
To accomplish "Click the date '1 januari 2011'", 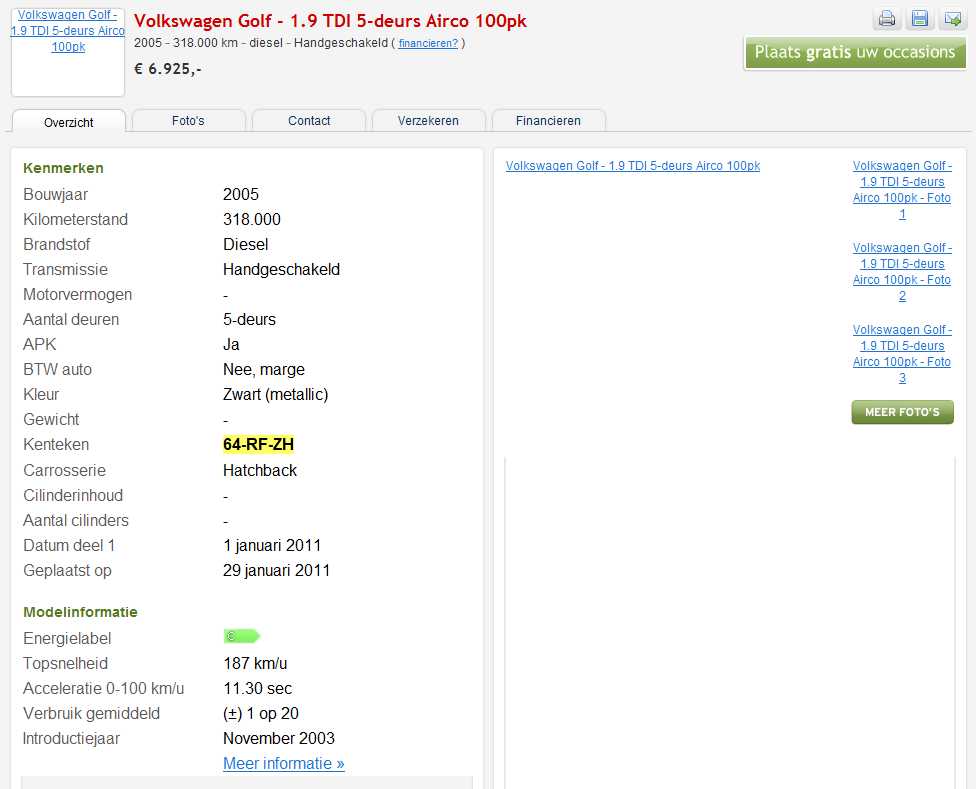I will [x=272, y=545].
